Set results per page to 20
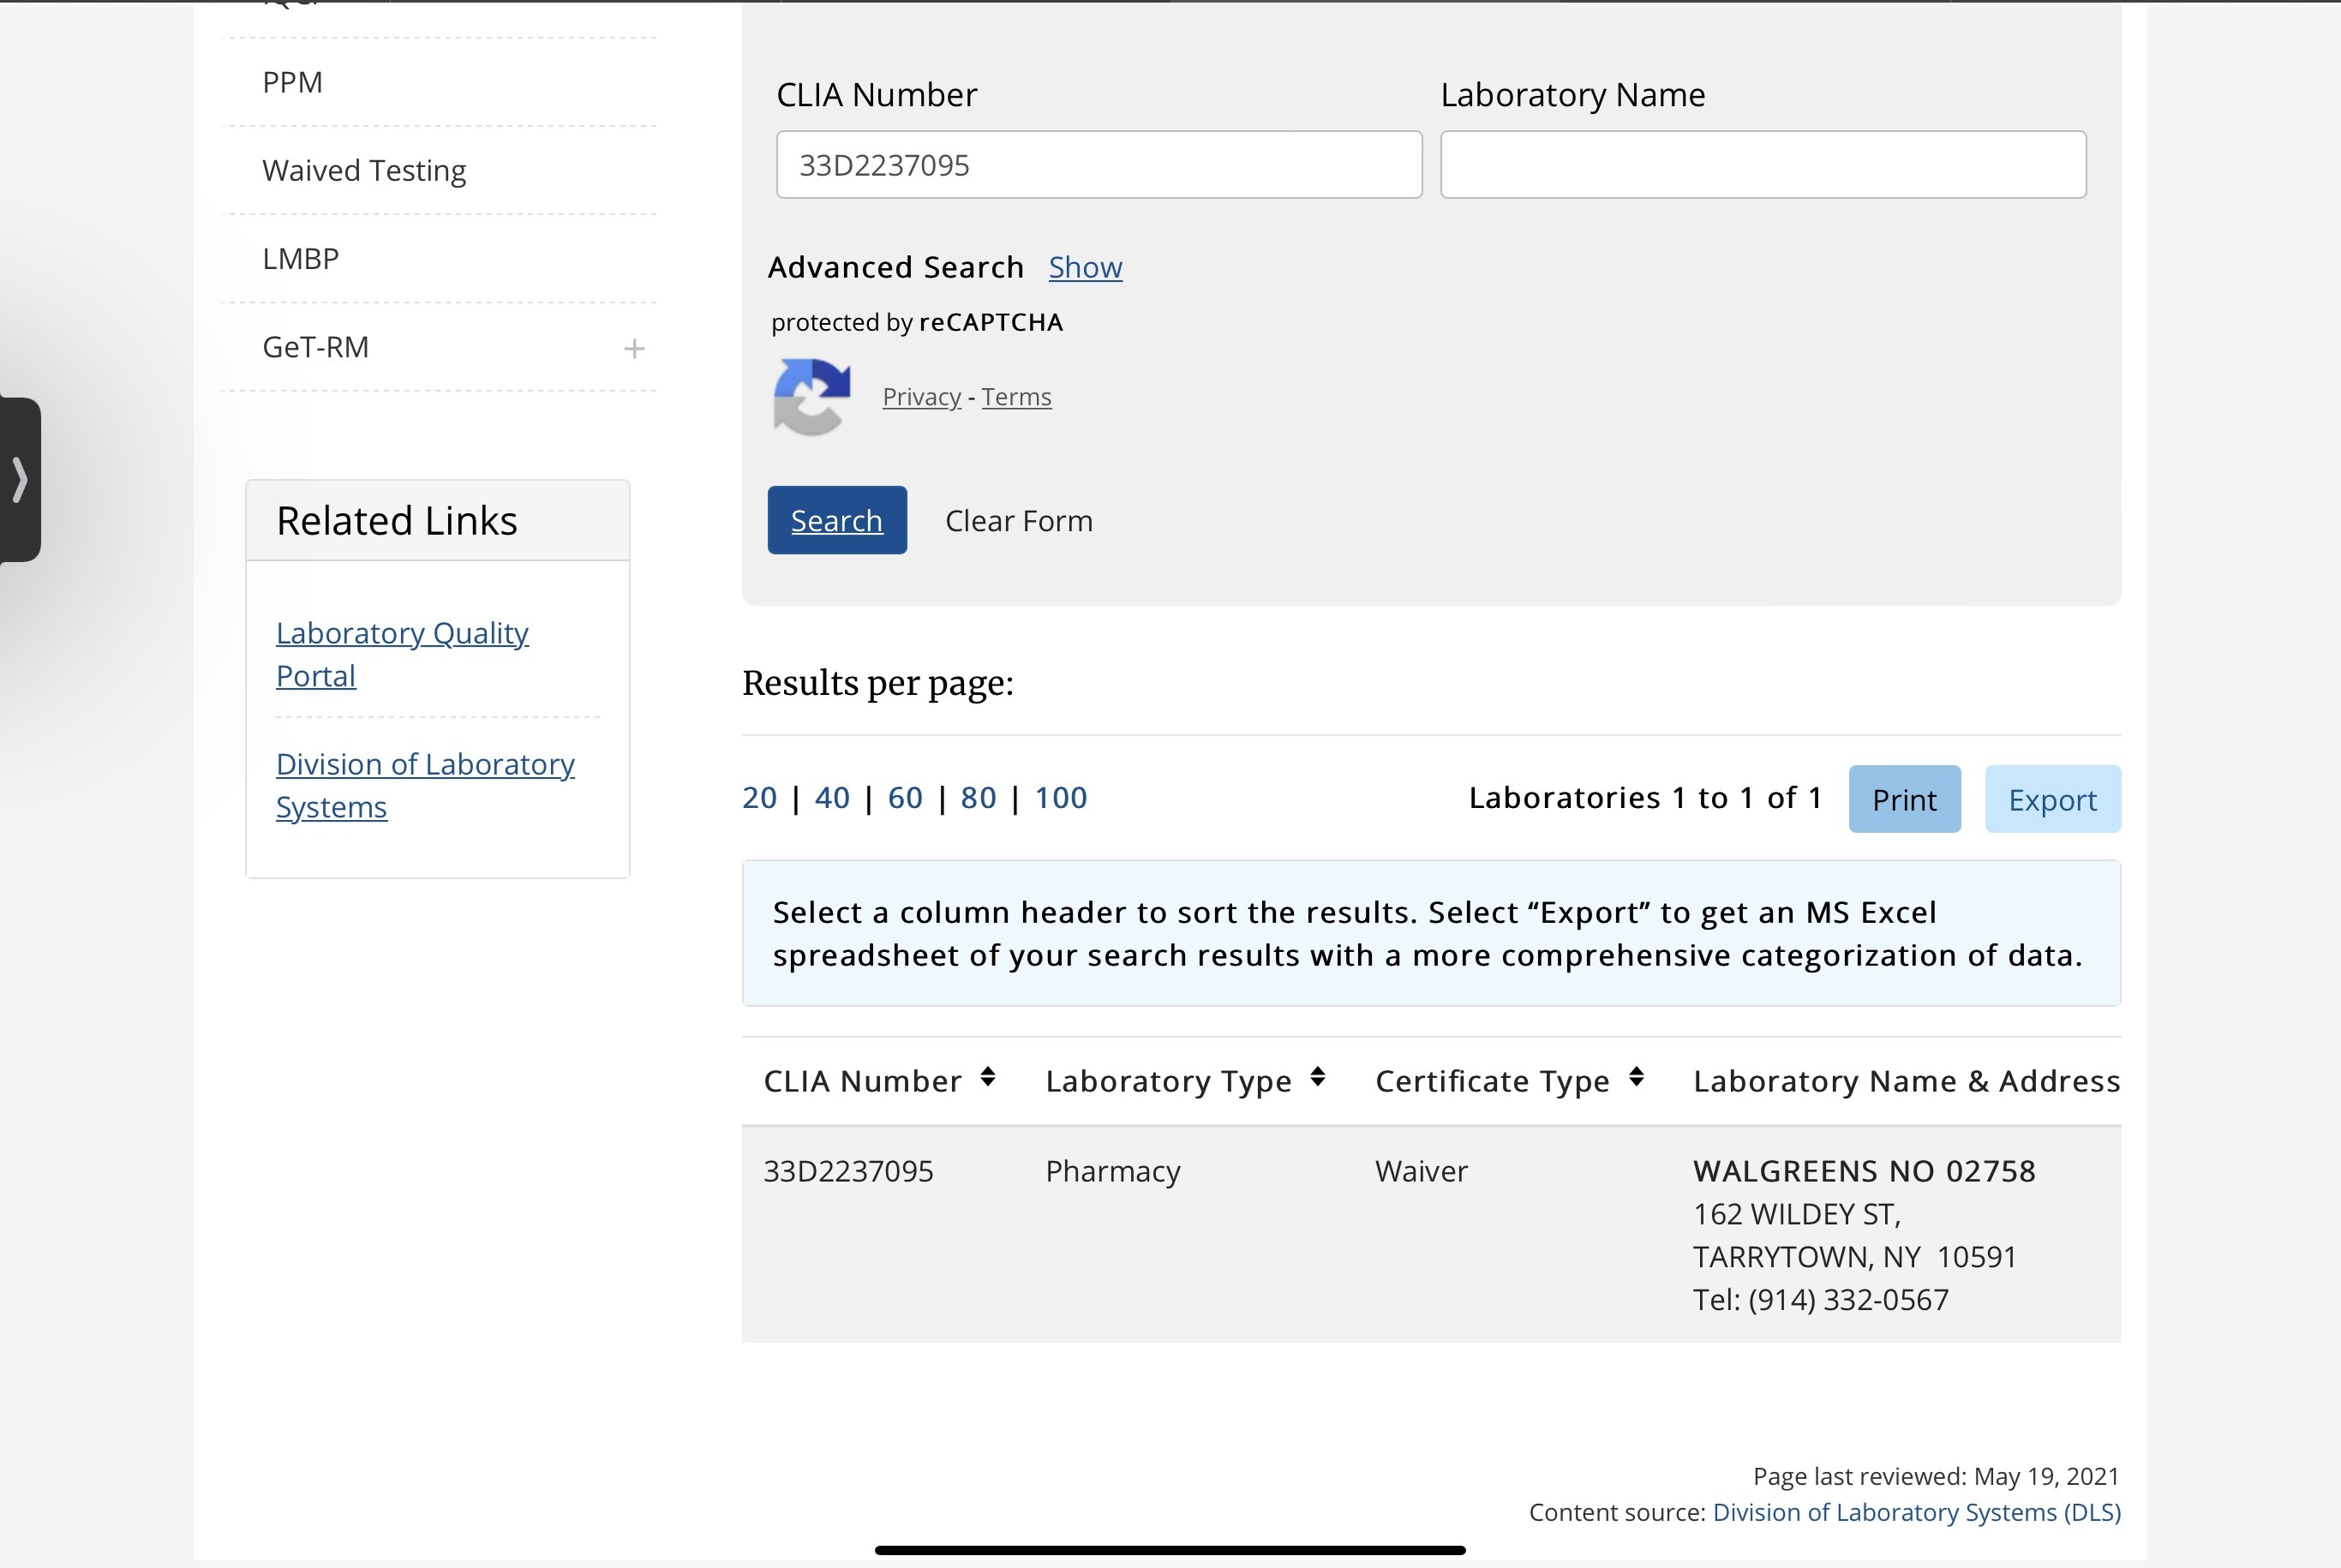2341x1568 pixels. (x=759, y=798)
